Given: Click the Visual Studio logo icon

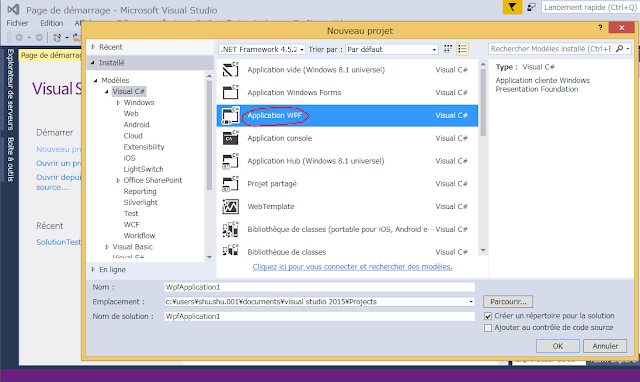Looking at the screenshot, I should [13, 9].
